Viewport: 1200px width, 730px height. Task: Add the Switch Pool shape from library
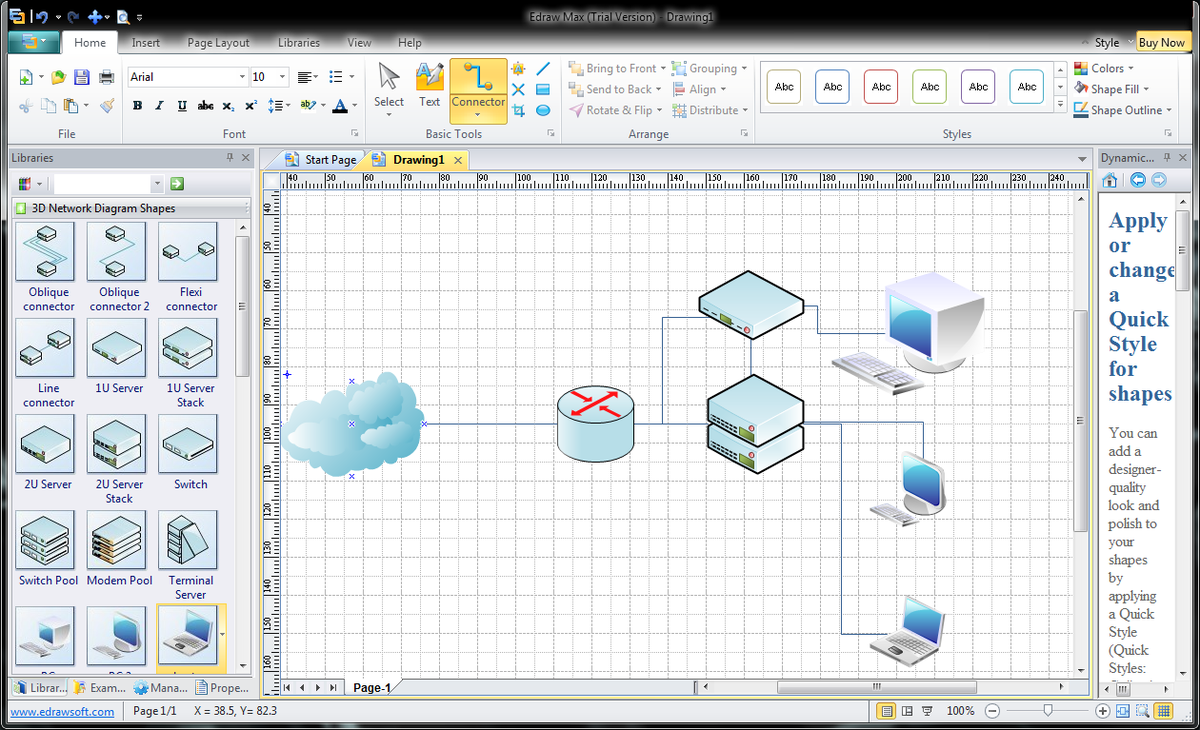pos(48,549)
